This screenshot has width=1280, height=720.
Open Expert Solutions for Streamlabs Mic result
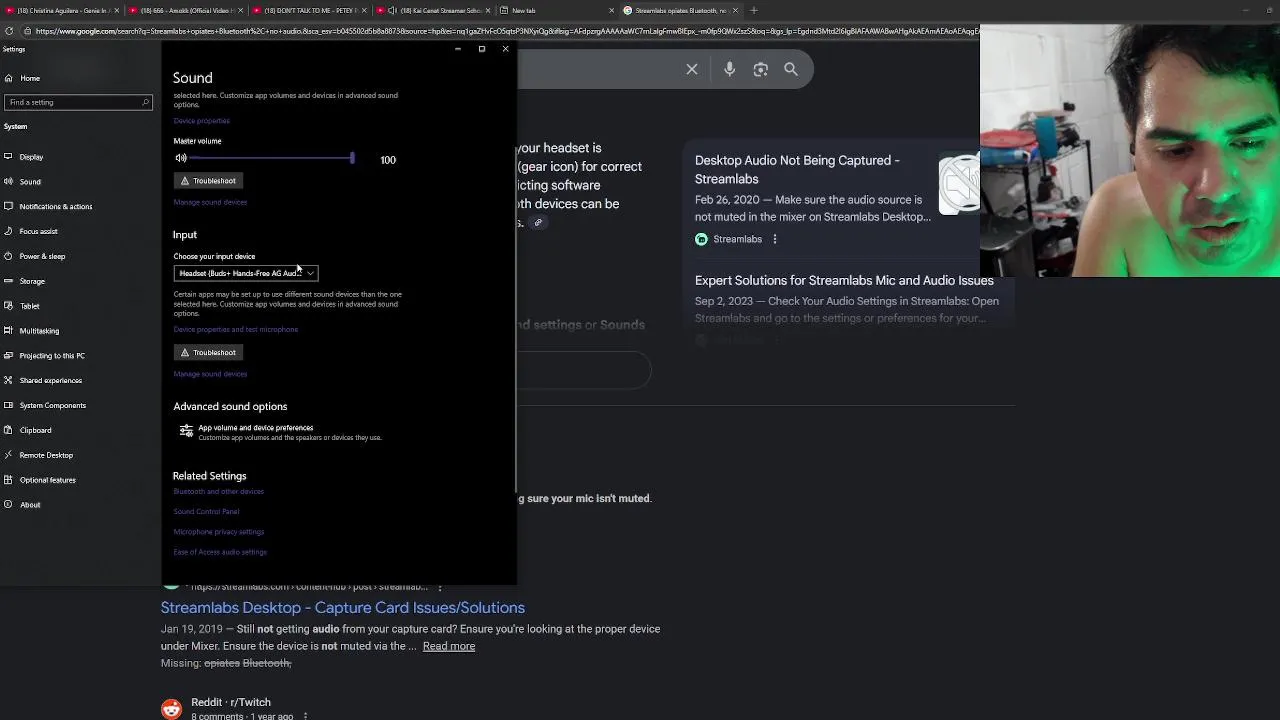pyautogui.click(x=844, y=281)
